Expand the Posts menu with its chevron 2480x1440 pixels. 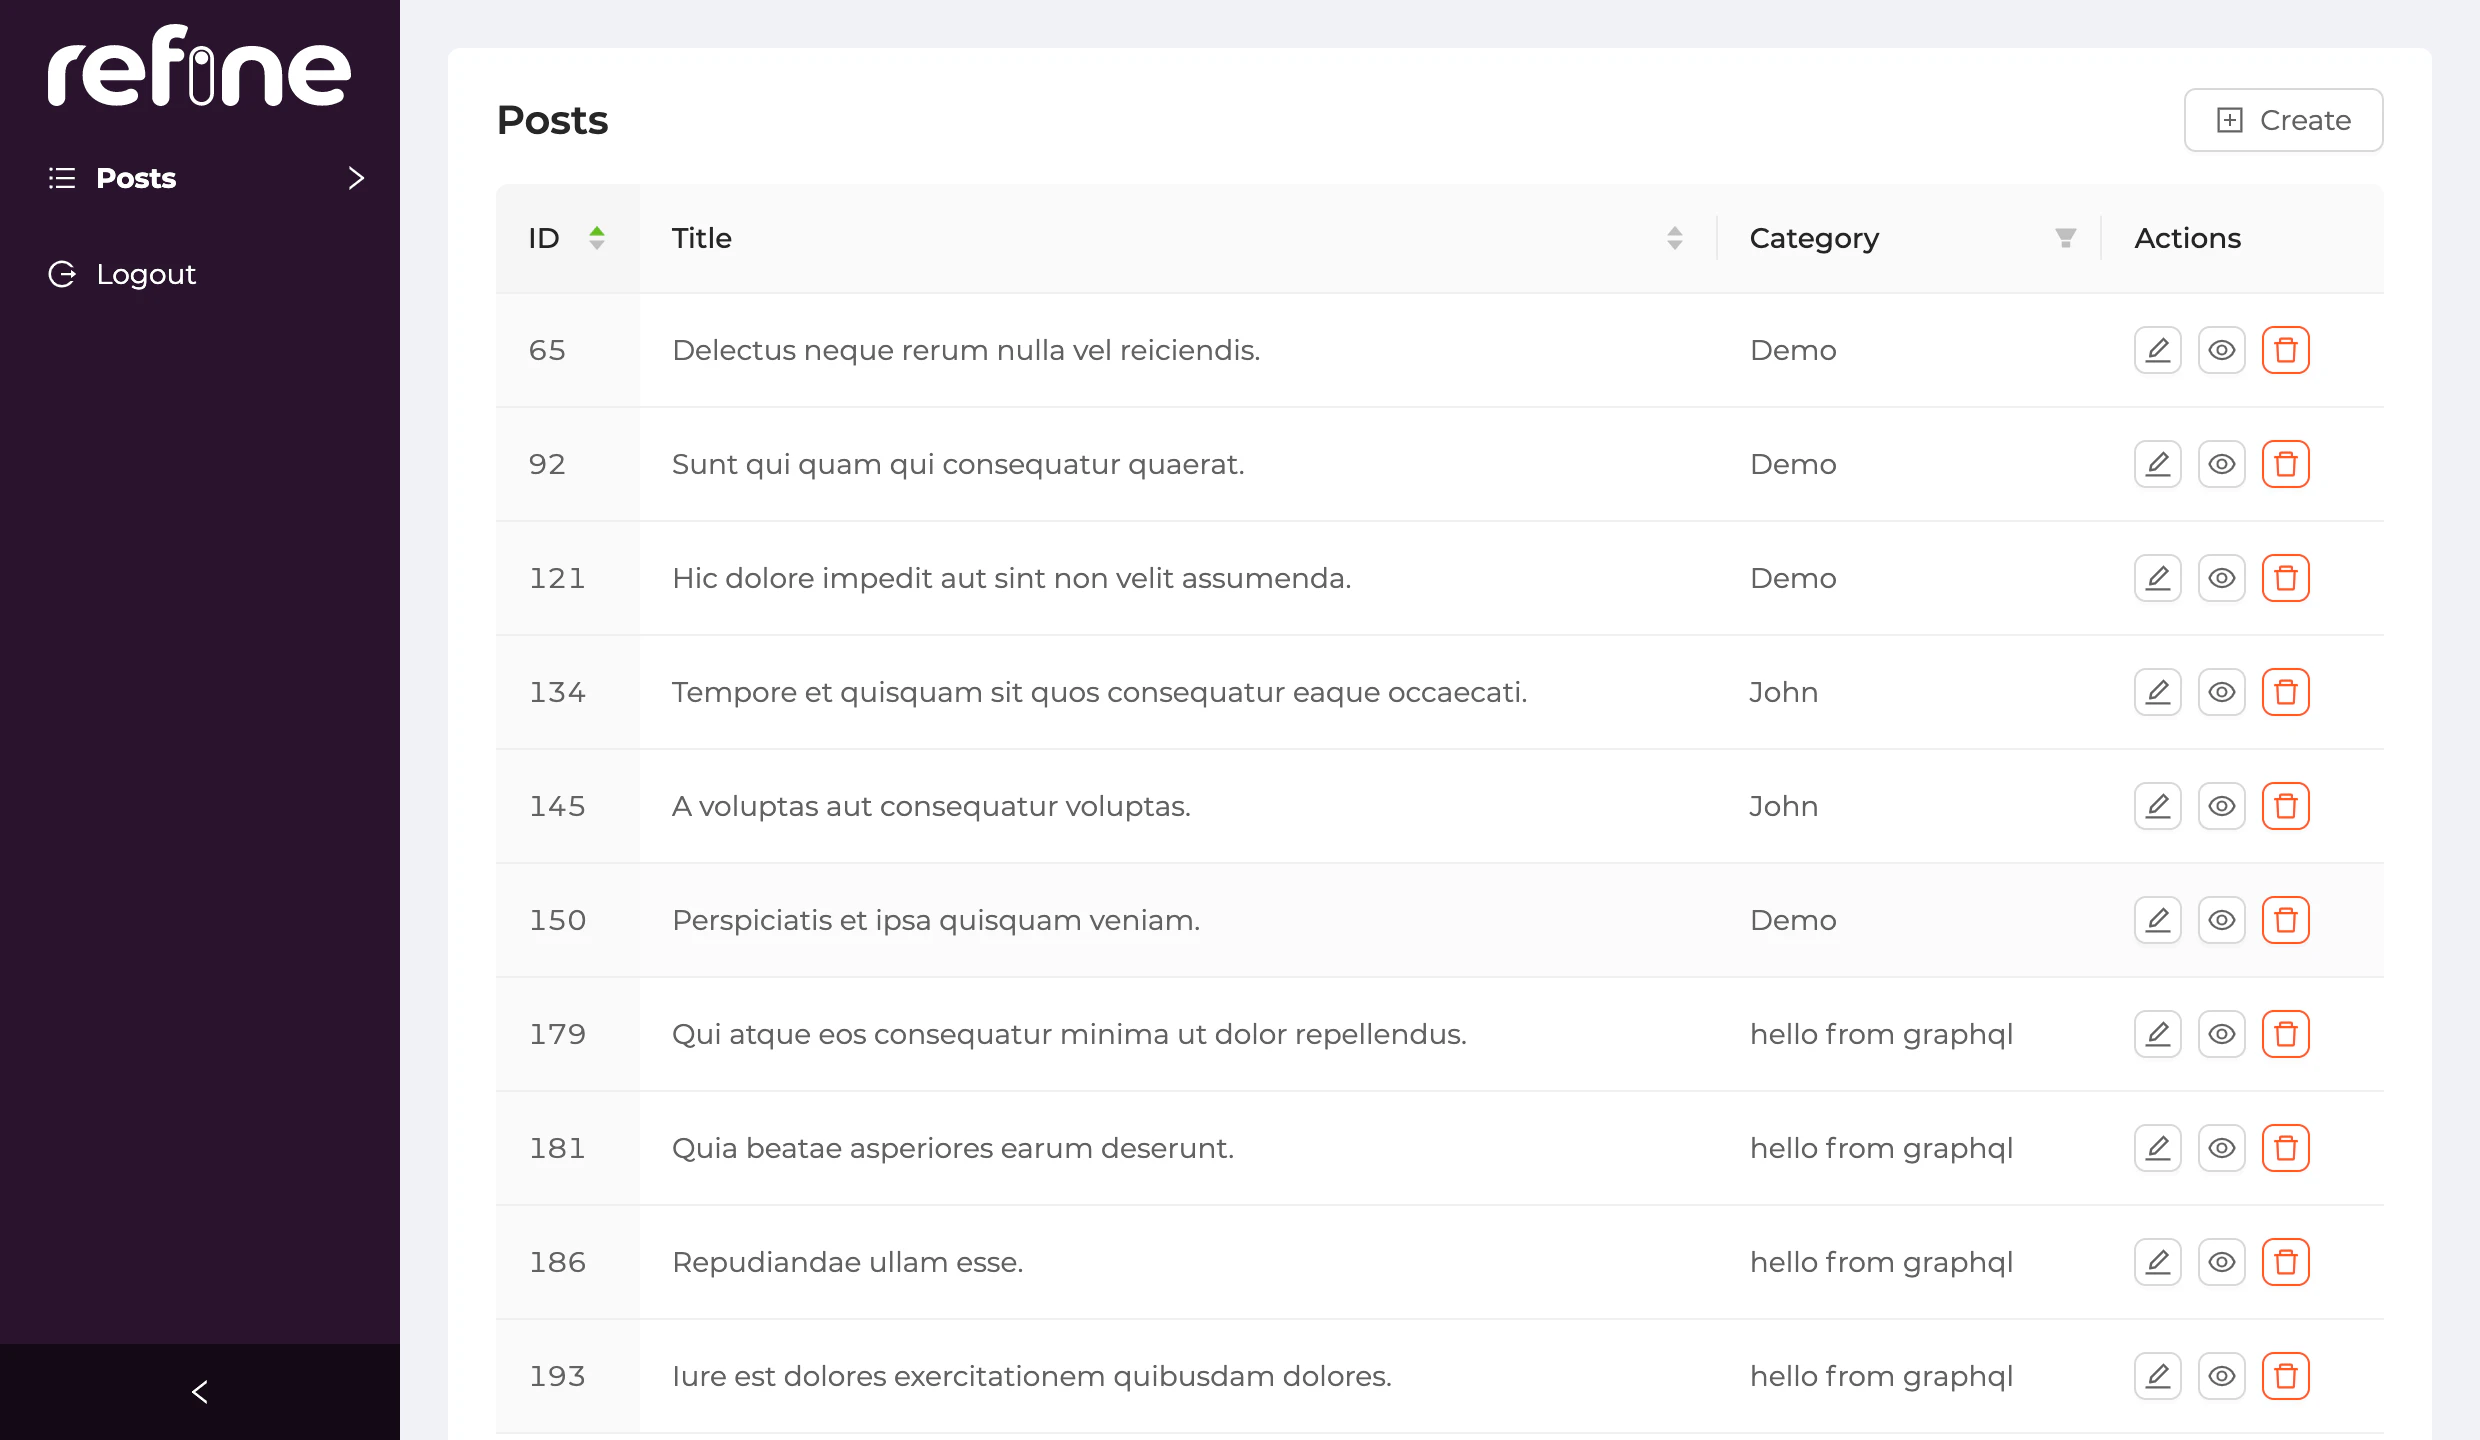click(355, 177)
